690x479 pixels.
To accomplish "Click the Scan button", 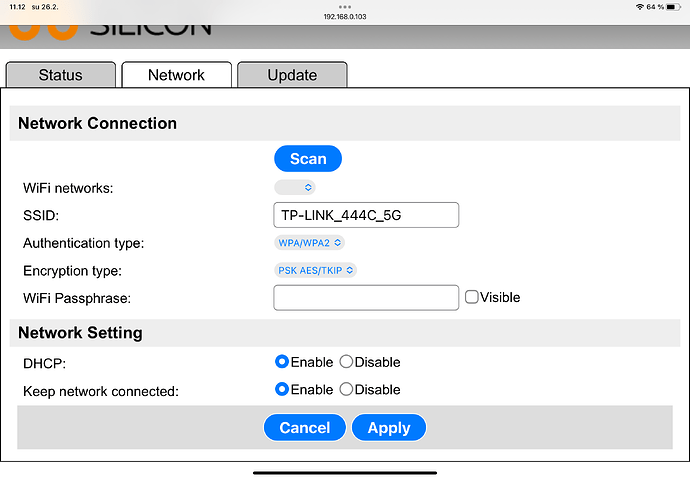I will pyautogui.click(x=308, y=158).
